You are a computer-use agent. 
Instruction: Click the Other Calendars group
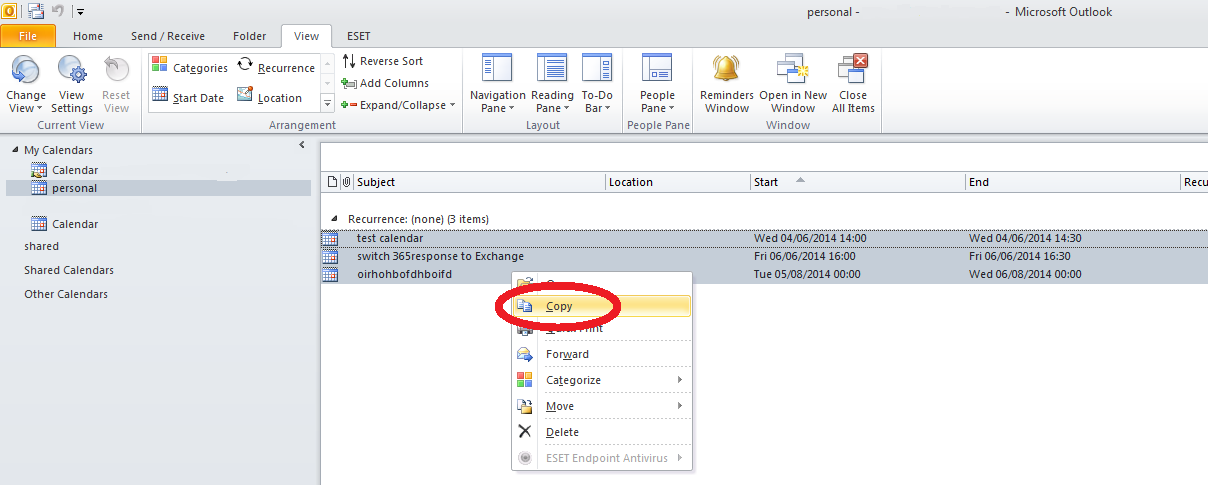tap(66, 294)
